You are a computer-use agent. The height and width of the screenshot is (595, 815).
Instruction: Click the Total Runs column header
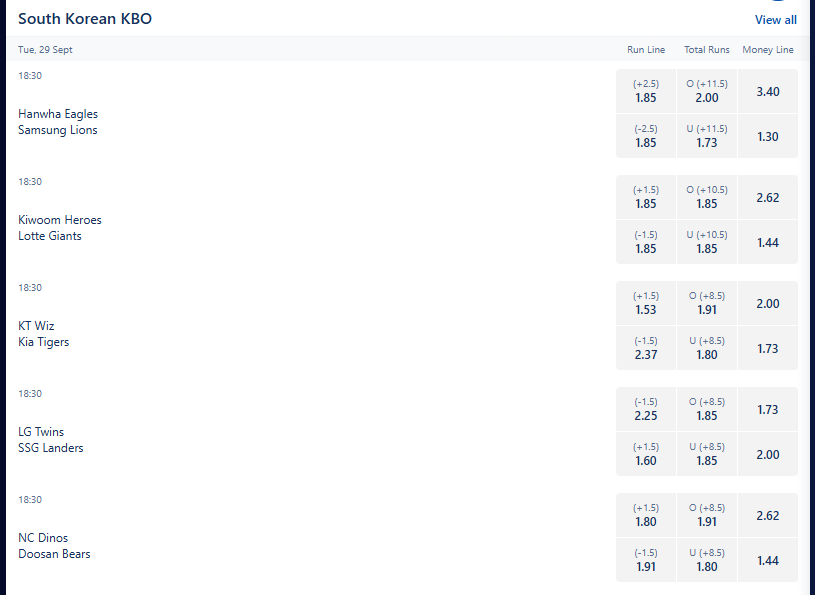click(x=706, y=49)
